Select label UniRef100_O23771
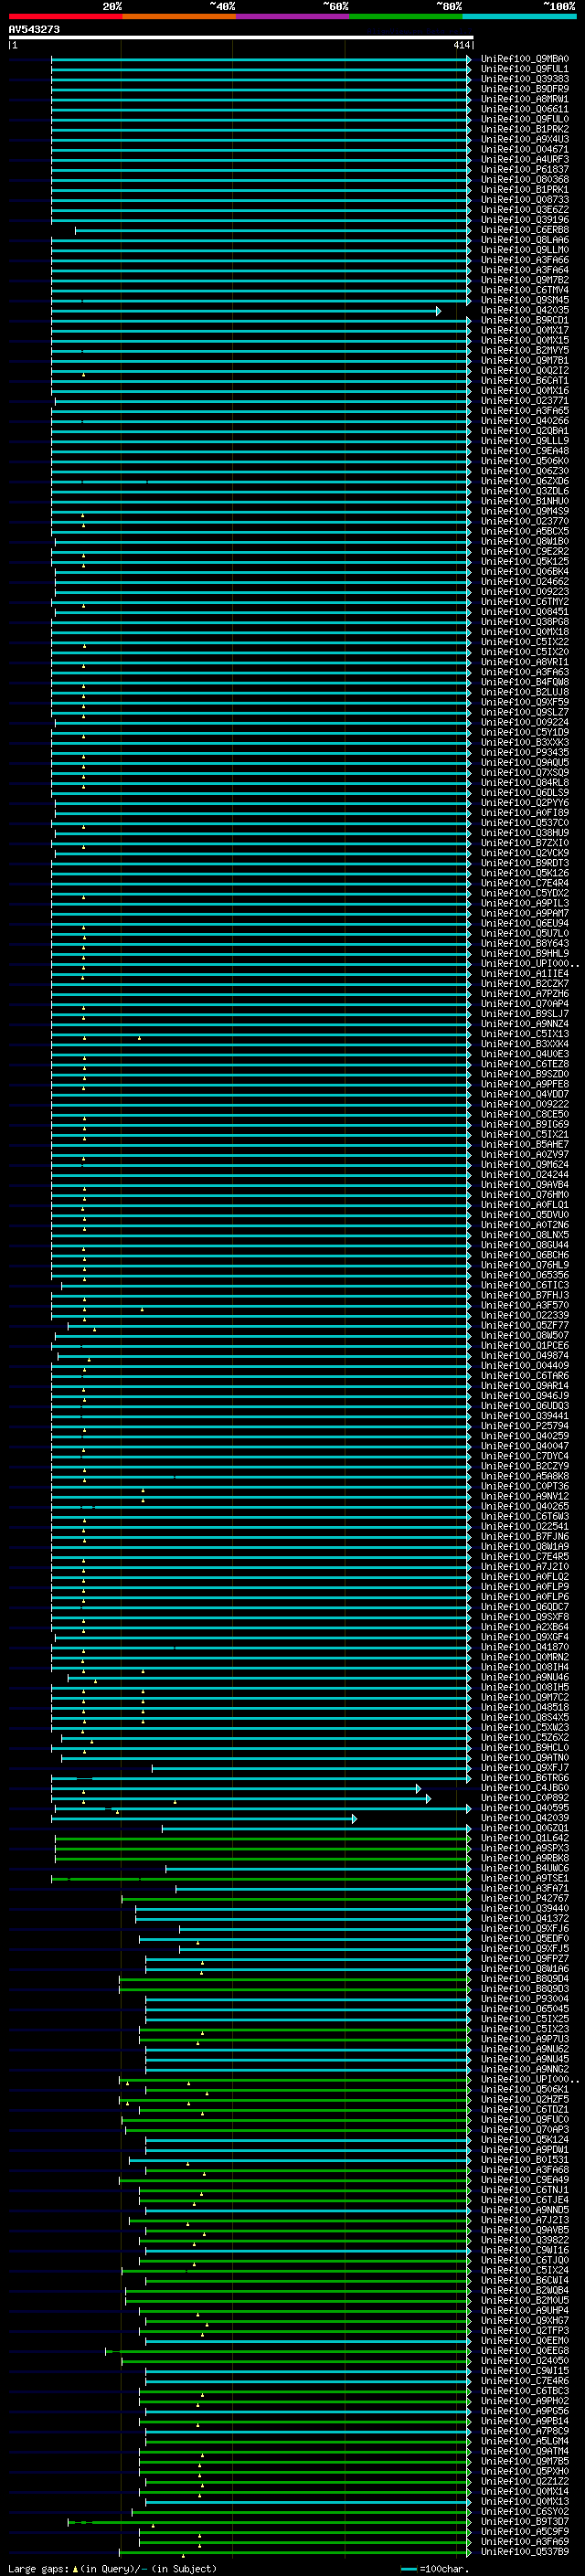 525,401
